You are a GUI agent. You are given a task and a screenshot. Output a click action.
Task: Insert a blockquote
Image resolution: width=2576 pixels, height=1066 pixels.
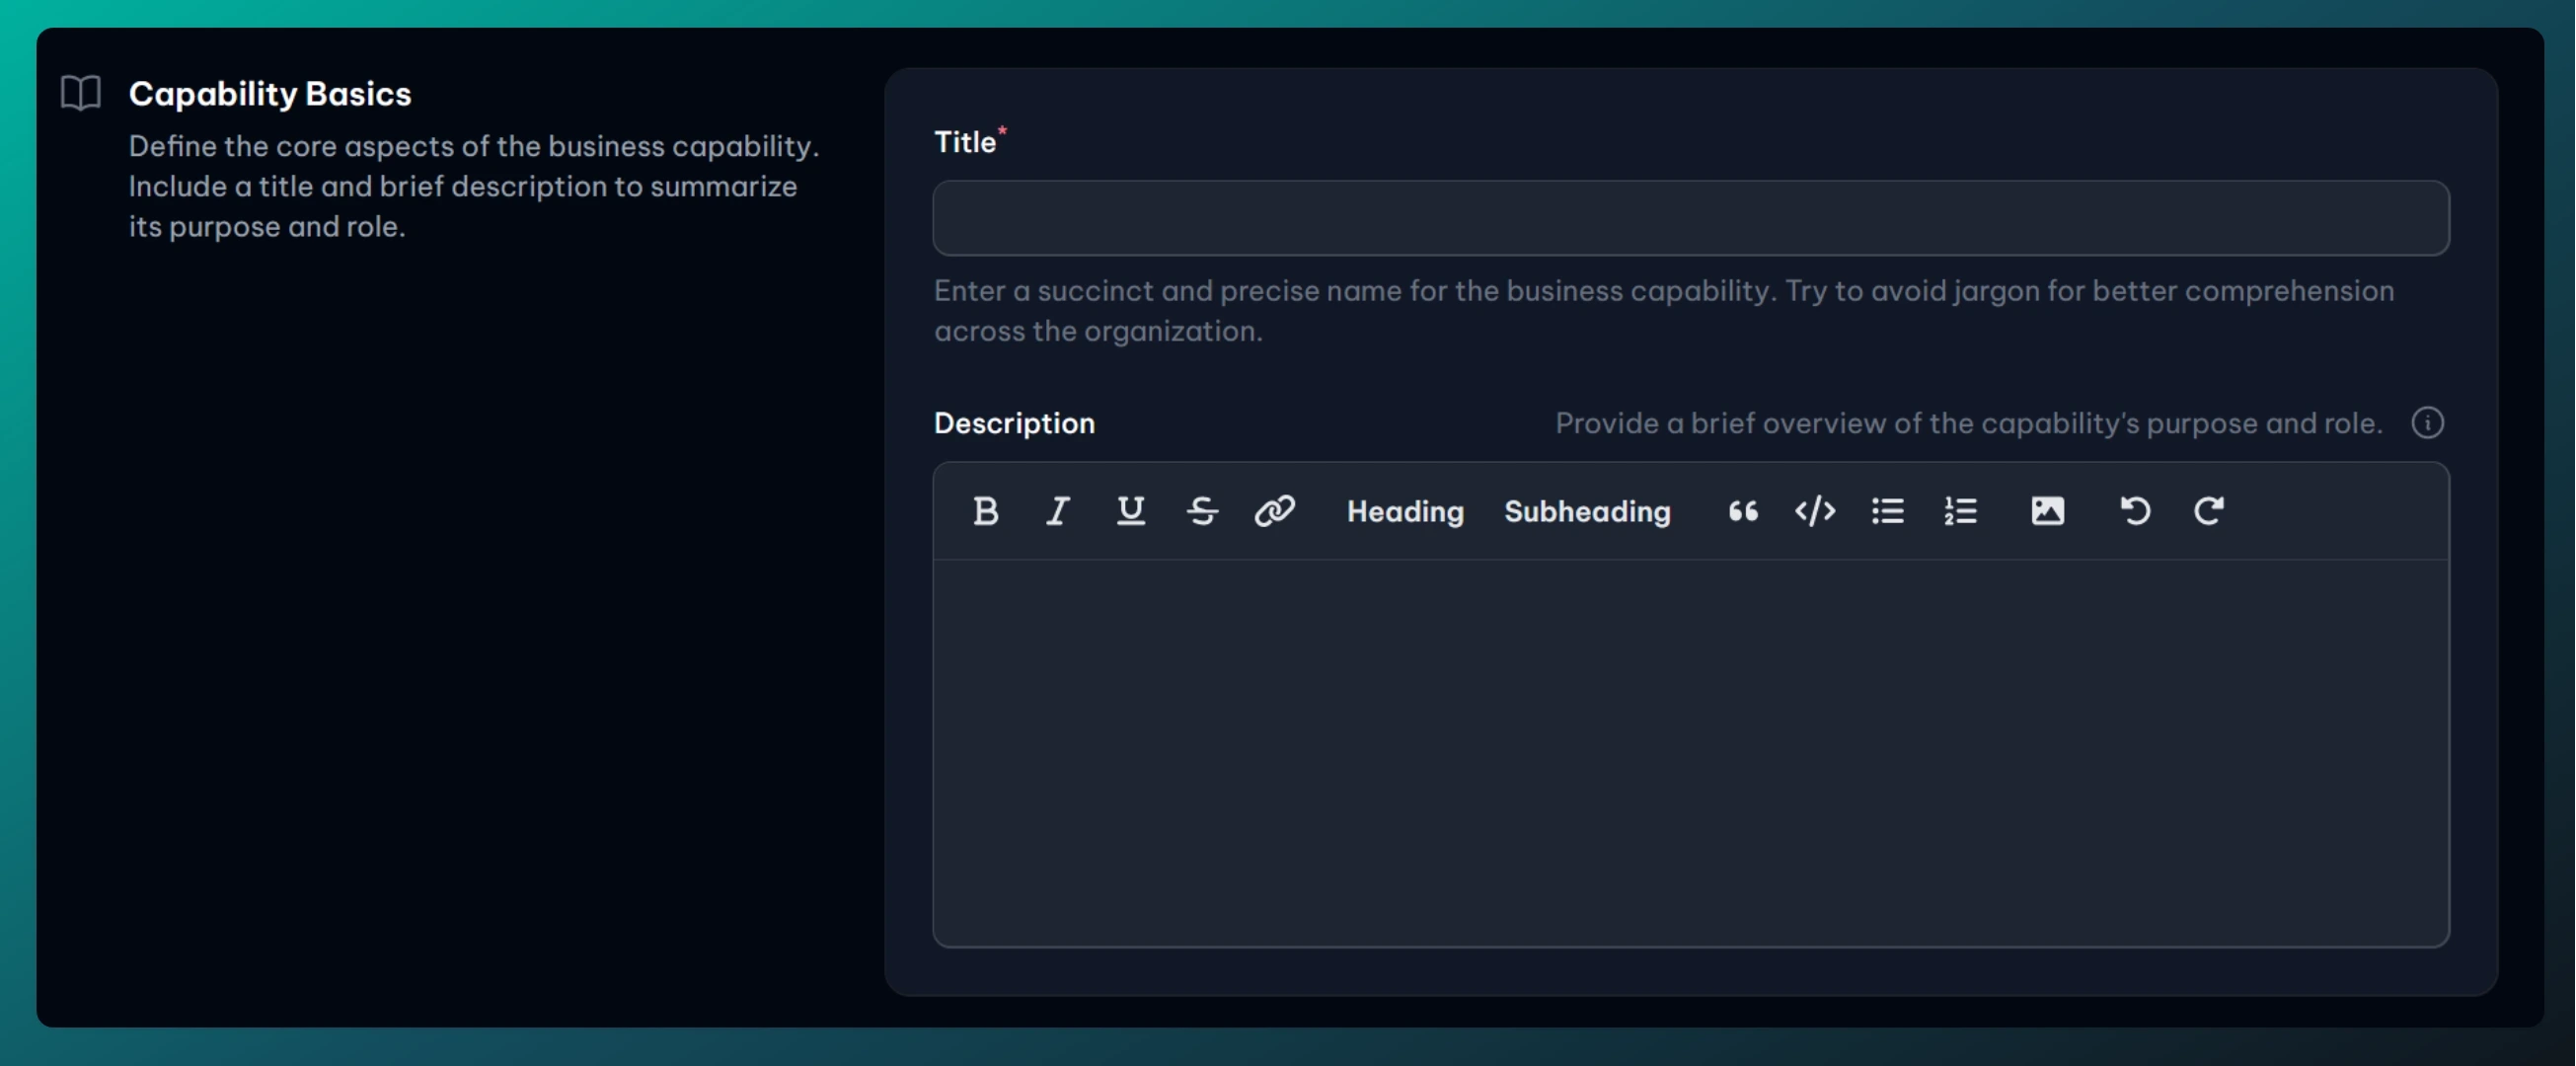[x=1743, y=511]
